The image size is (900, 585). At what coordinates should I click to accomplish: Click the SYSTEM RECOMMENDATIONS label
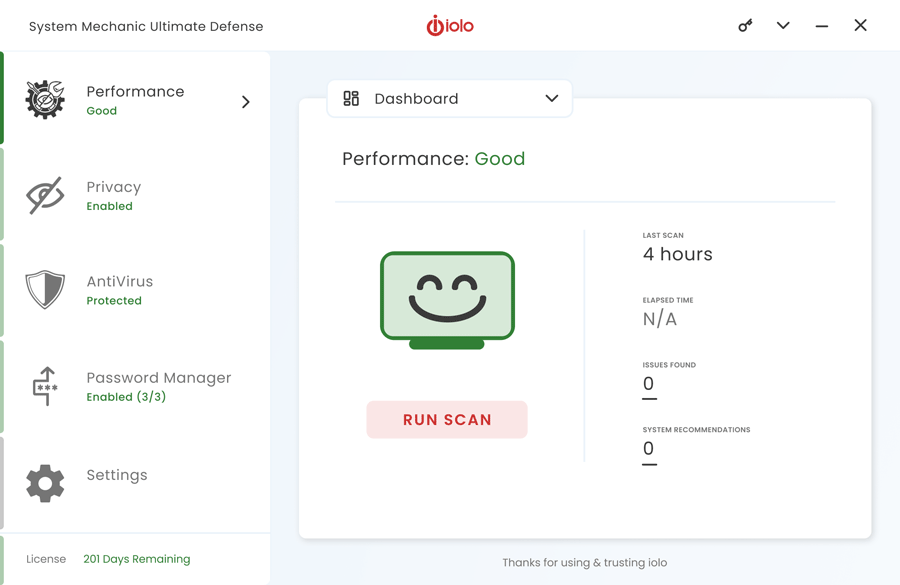696,430
